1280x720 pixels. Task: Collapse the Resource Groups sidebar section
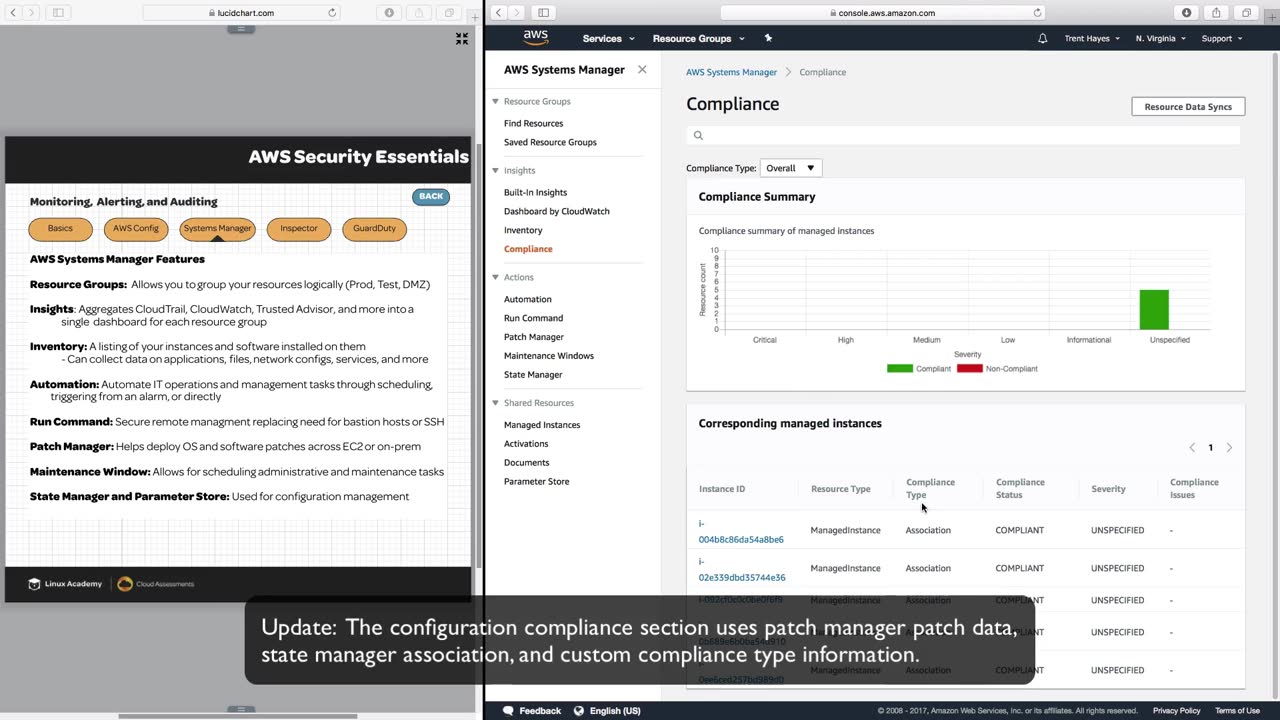tap(495, 101)
